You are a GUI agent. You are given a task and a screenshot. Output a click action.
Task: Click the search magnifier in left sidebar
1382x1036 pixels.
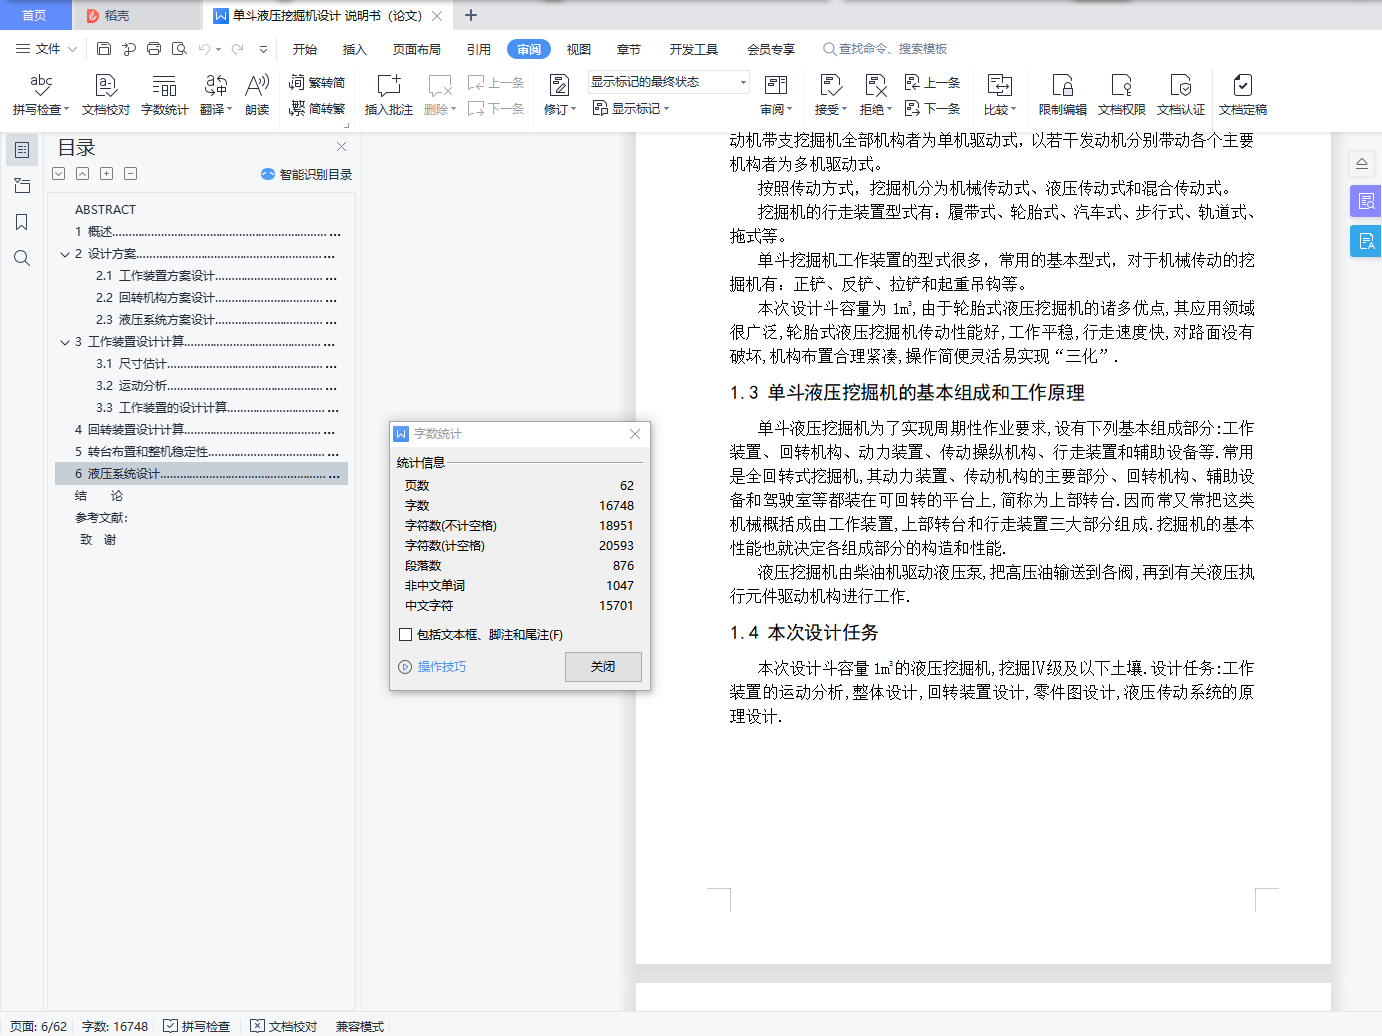coord(22,258)
